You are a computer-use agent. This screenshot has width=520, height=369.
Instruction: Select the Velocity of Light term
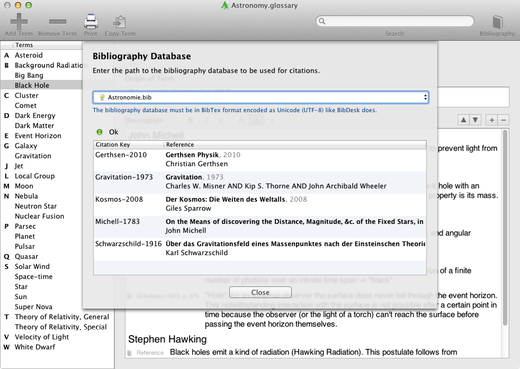[x=42, y=337]
